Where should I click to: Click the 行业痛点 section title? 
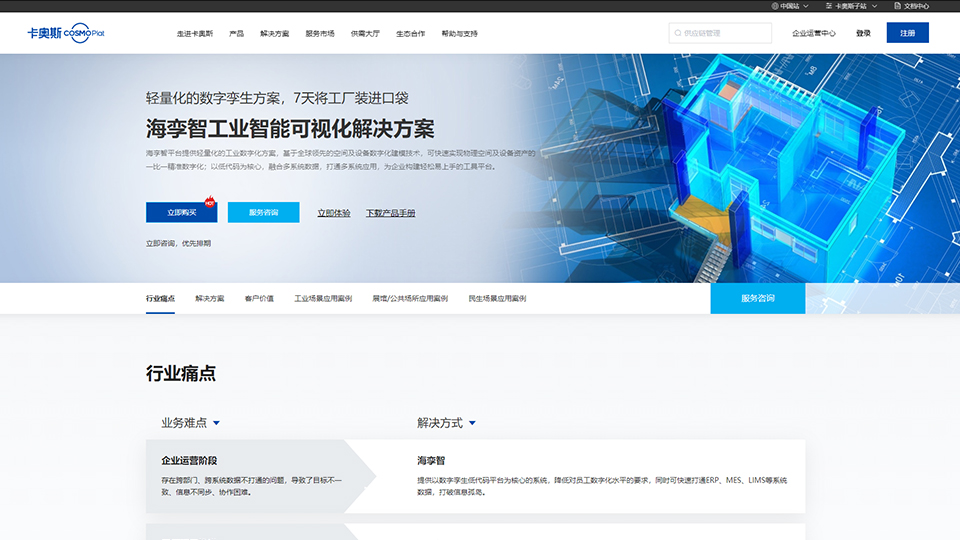click(181, 373)
